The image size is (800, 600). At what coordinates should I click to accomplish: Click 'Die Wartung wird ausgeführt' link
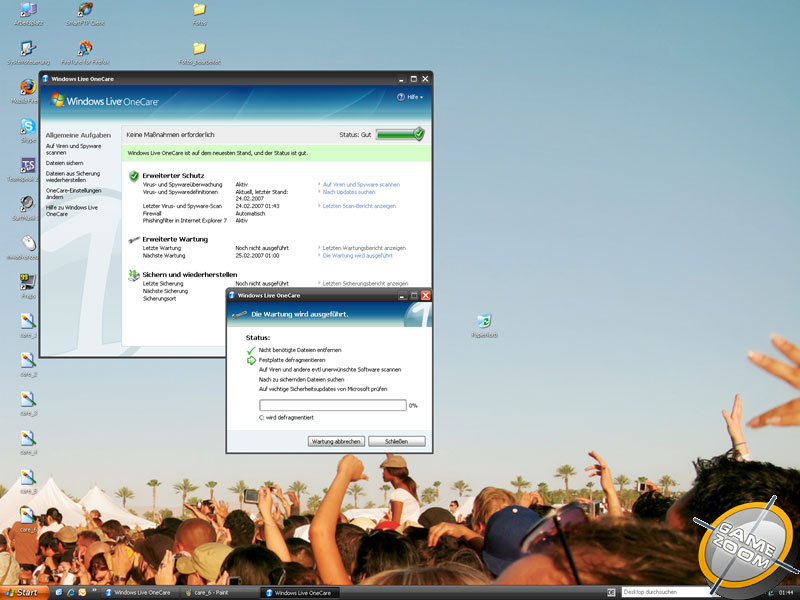click(x=358, y=256)
